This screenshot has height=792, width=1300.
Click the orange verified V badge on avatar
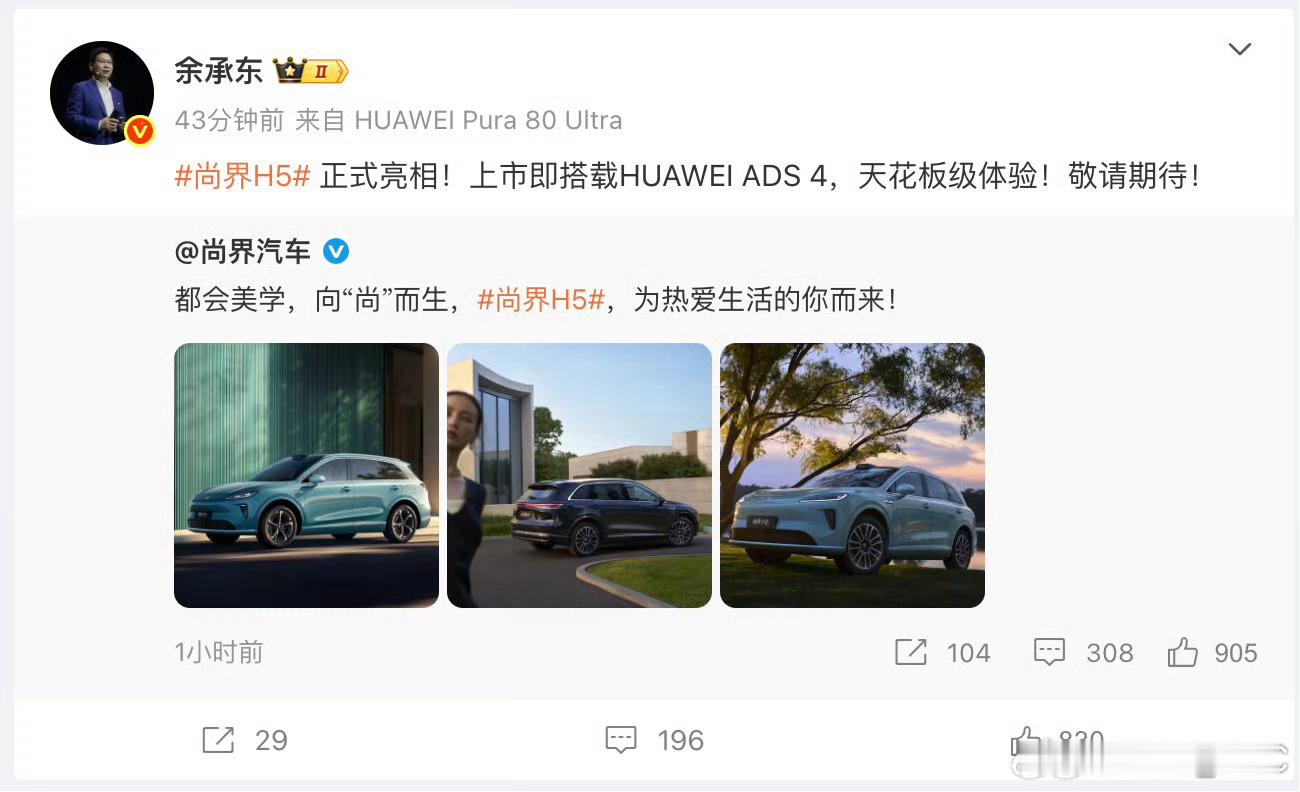click(x=139, y=130)
